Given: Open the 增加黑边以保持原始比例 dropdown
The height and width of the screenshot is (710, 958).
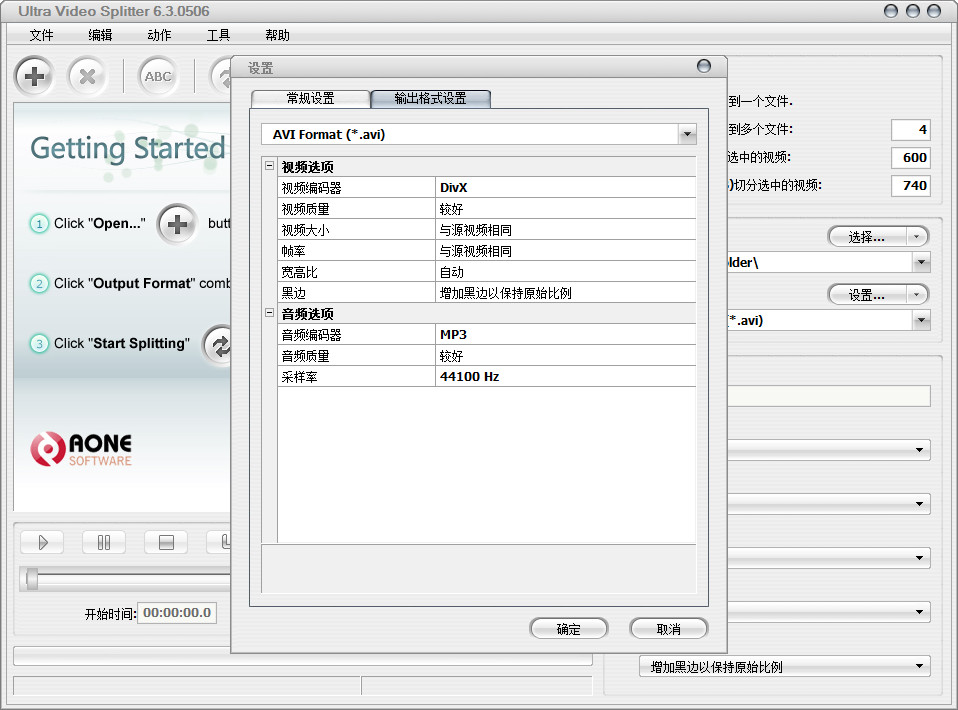Looking at the screenshot, I should pos(920,665).
